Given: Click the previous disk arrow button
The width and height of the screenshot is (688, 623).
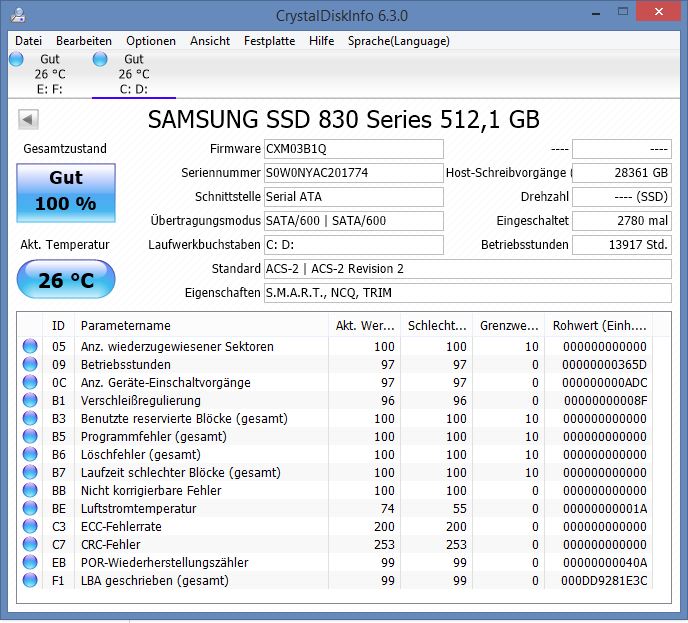Looking at the screenshot, I should pos(28,119).
